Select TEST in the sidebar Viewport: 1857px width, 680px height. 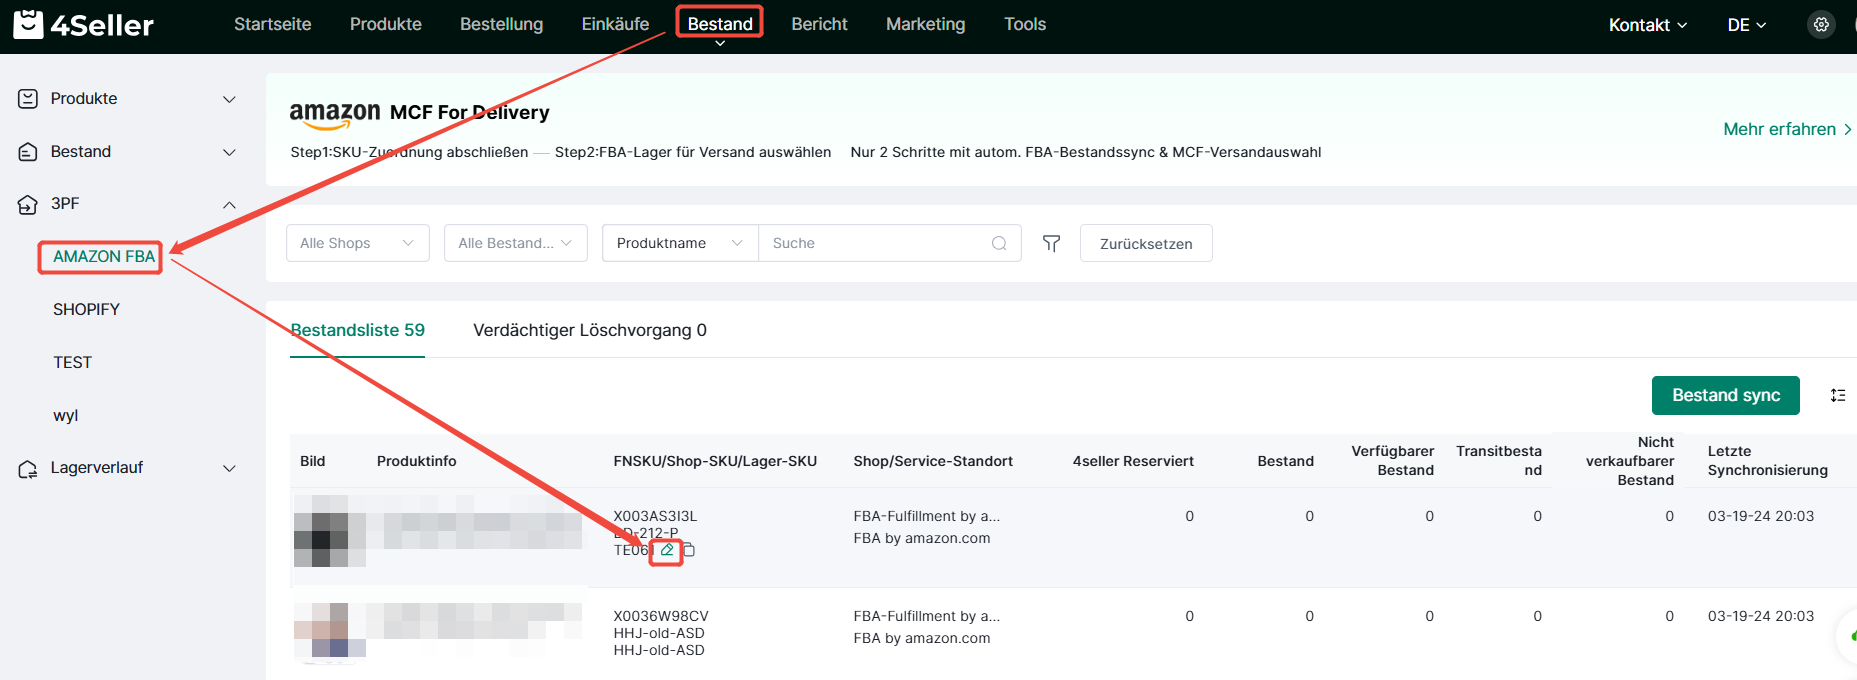pyautogui.click(x=72, y=363)
